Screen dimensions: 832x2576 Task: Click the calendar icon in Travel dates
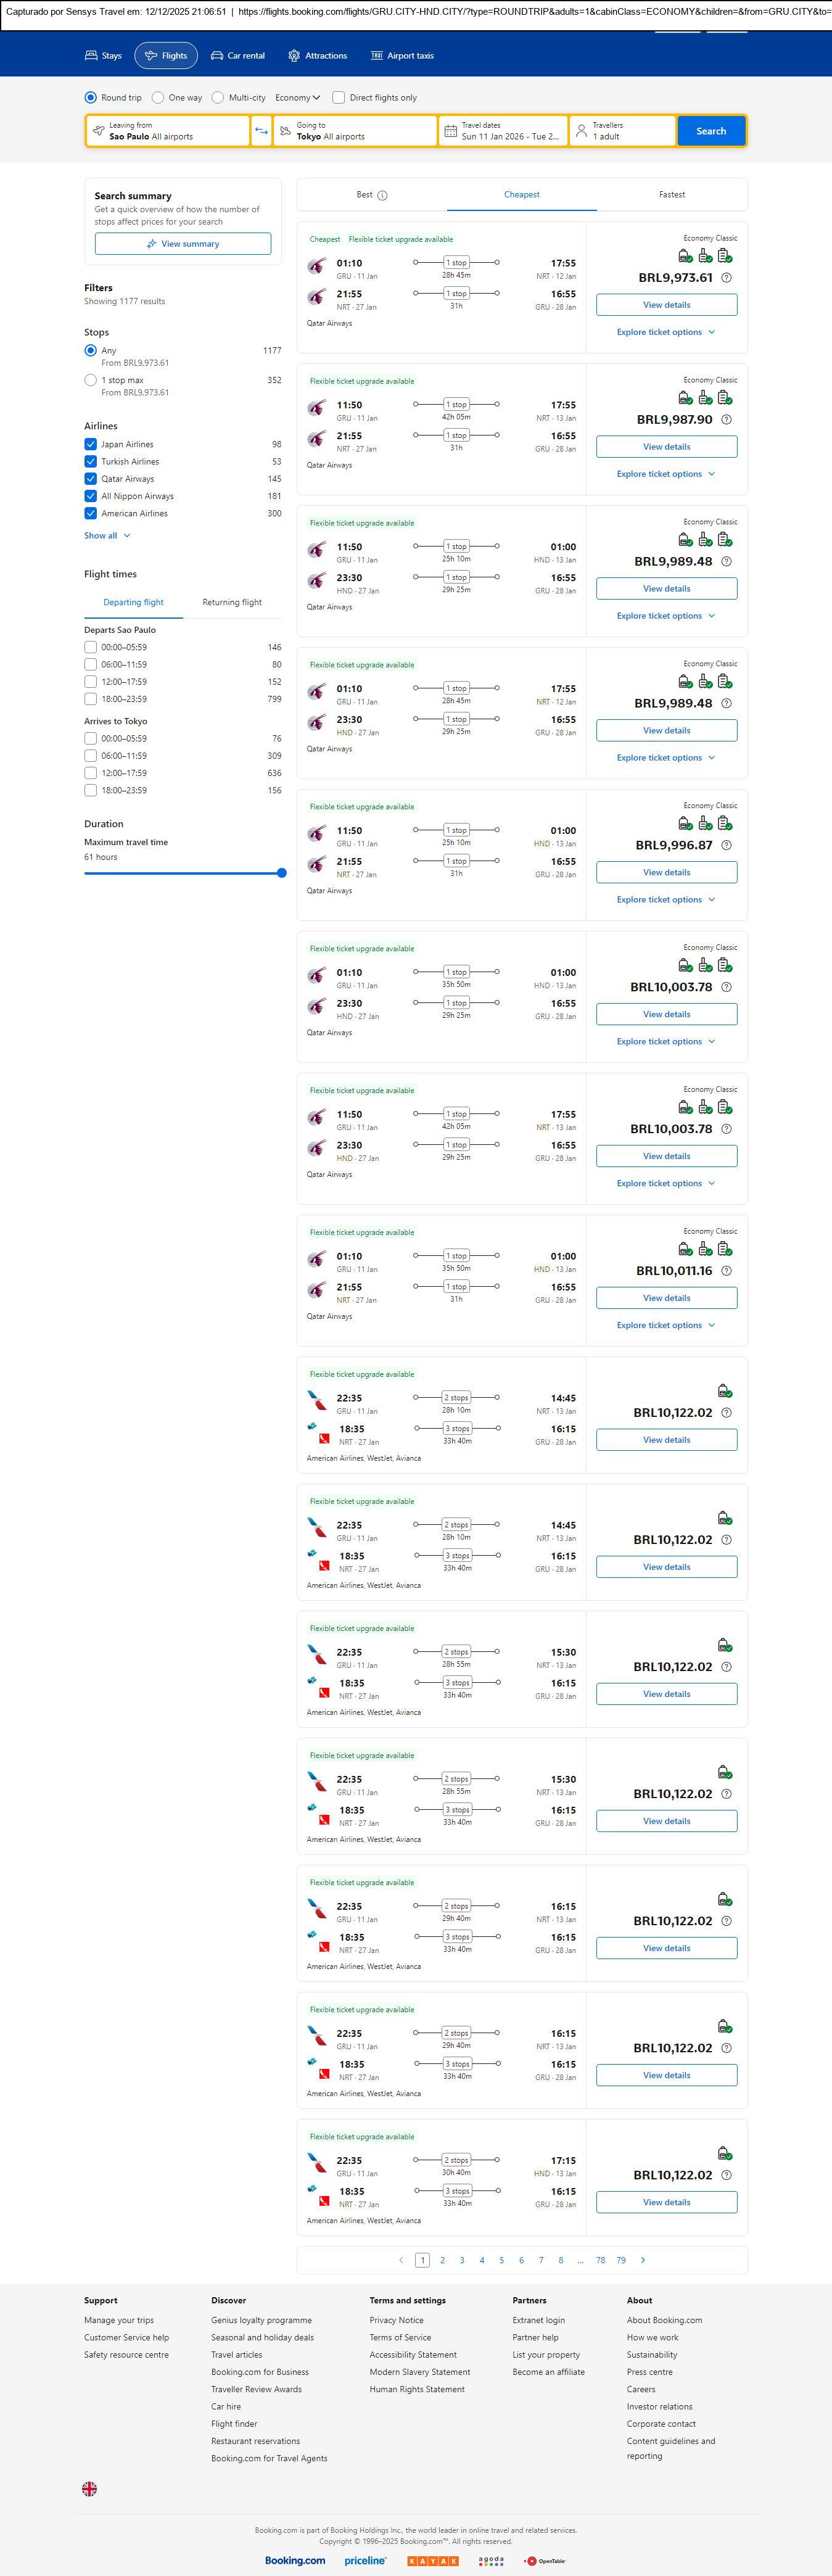tap(451, 131)
